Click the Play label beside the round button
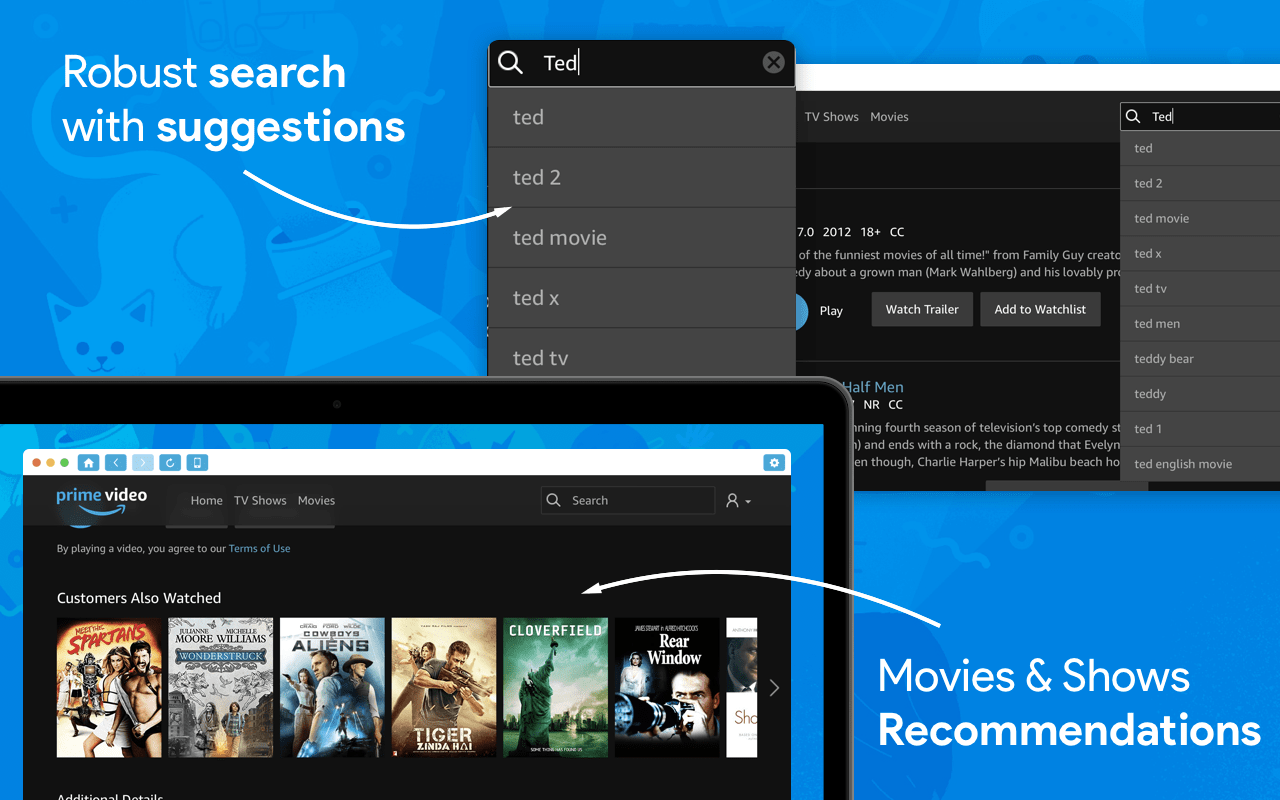This screenshot has height=800, width=1280. tap(831, 311)
